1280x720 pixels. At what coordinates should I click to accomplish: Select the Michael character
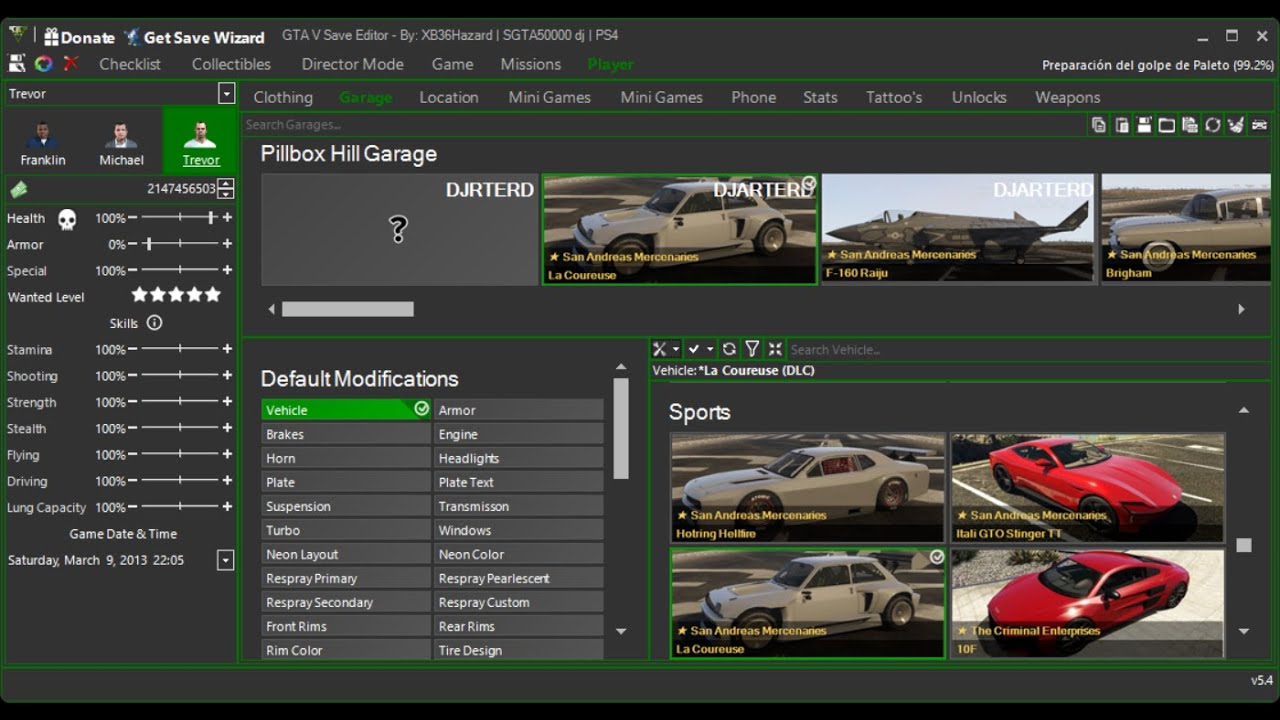point(121,143)
